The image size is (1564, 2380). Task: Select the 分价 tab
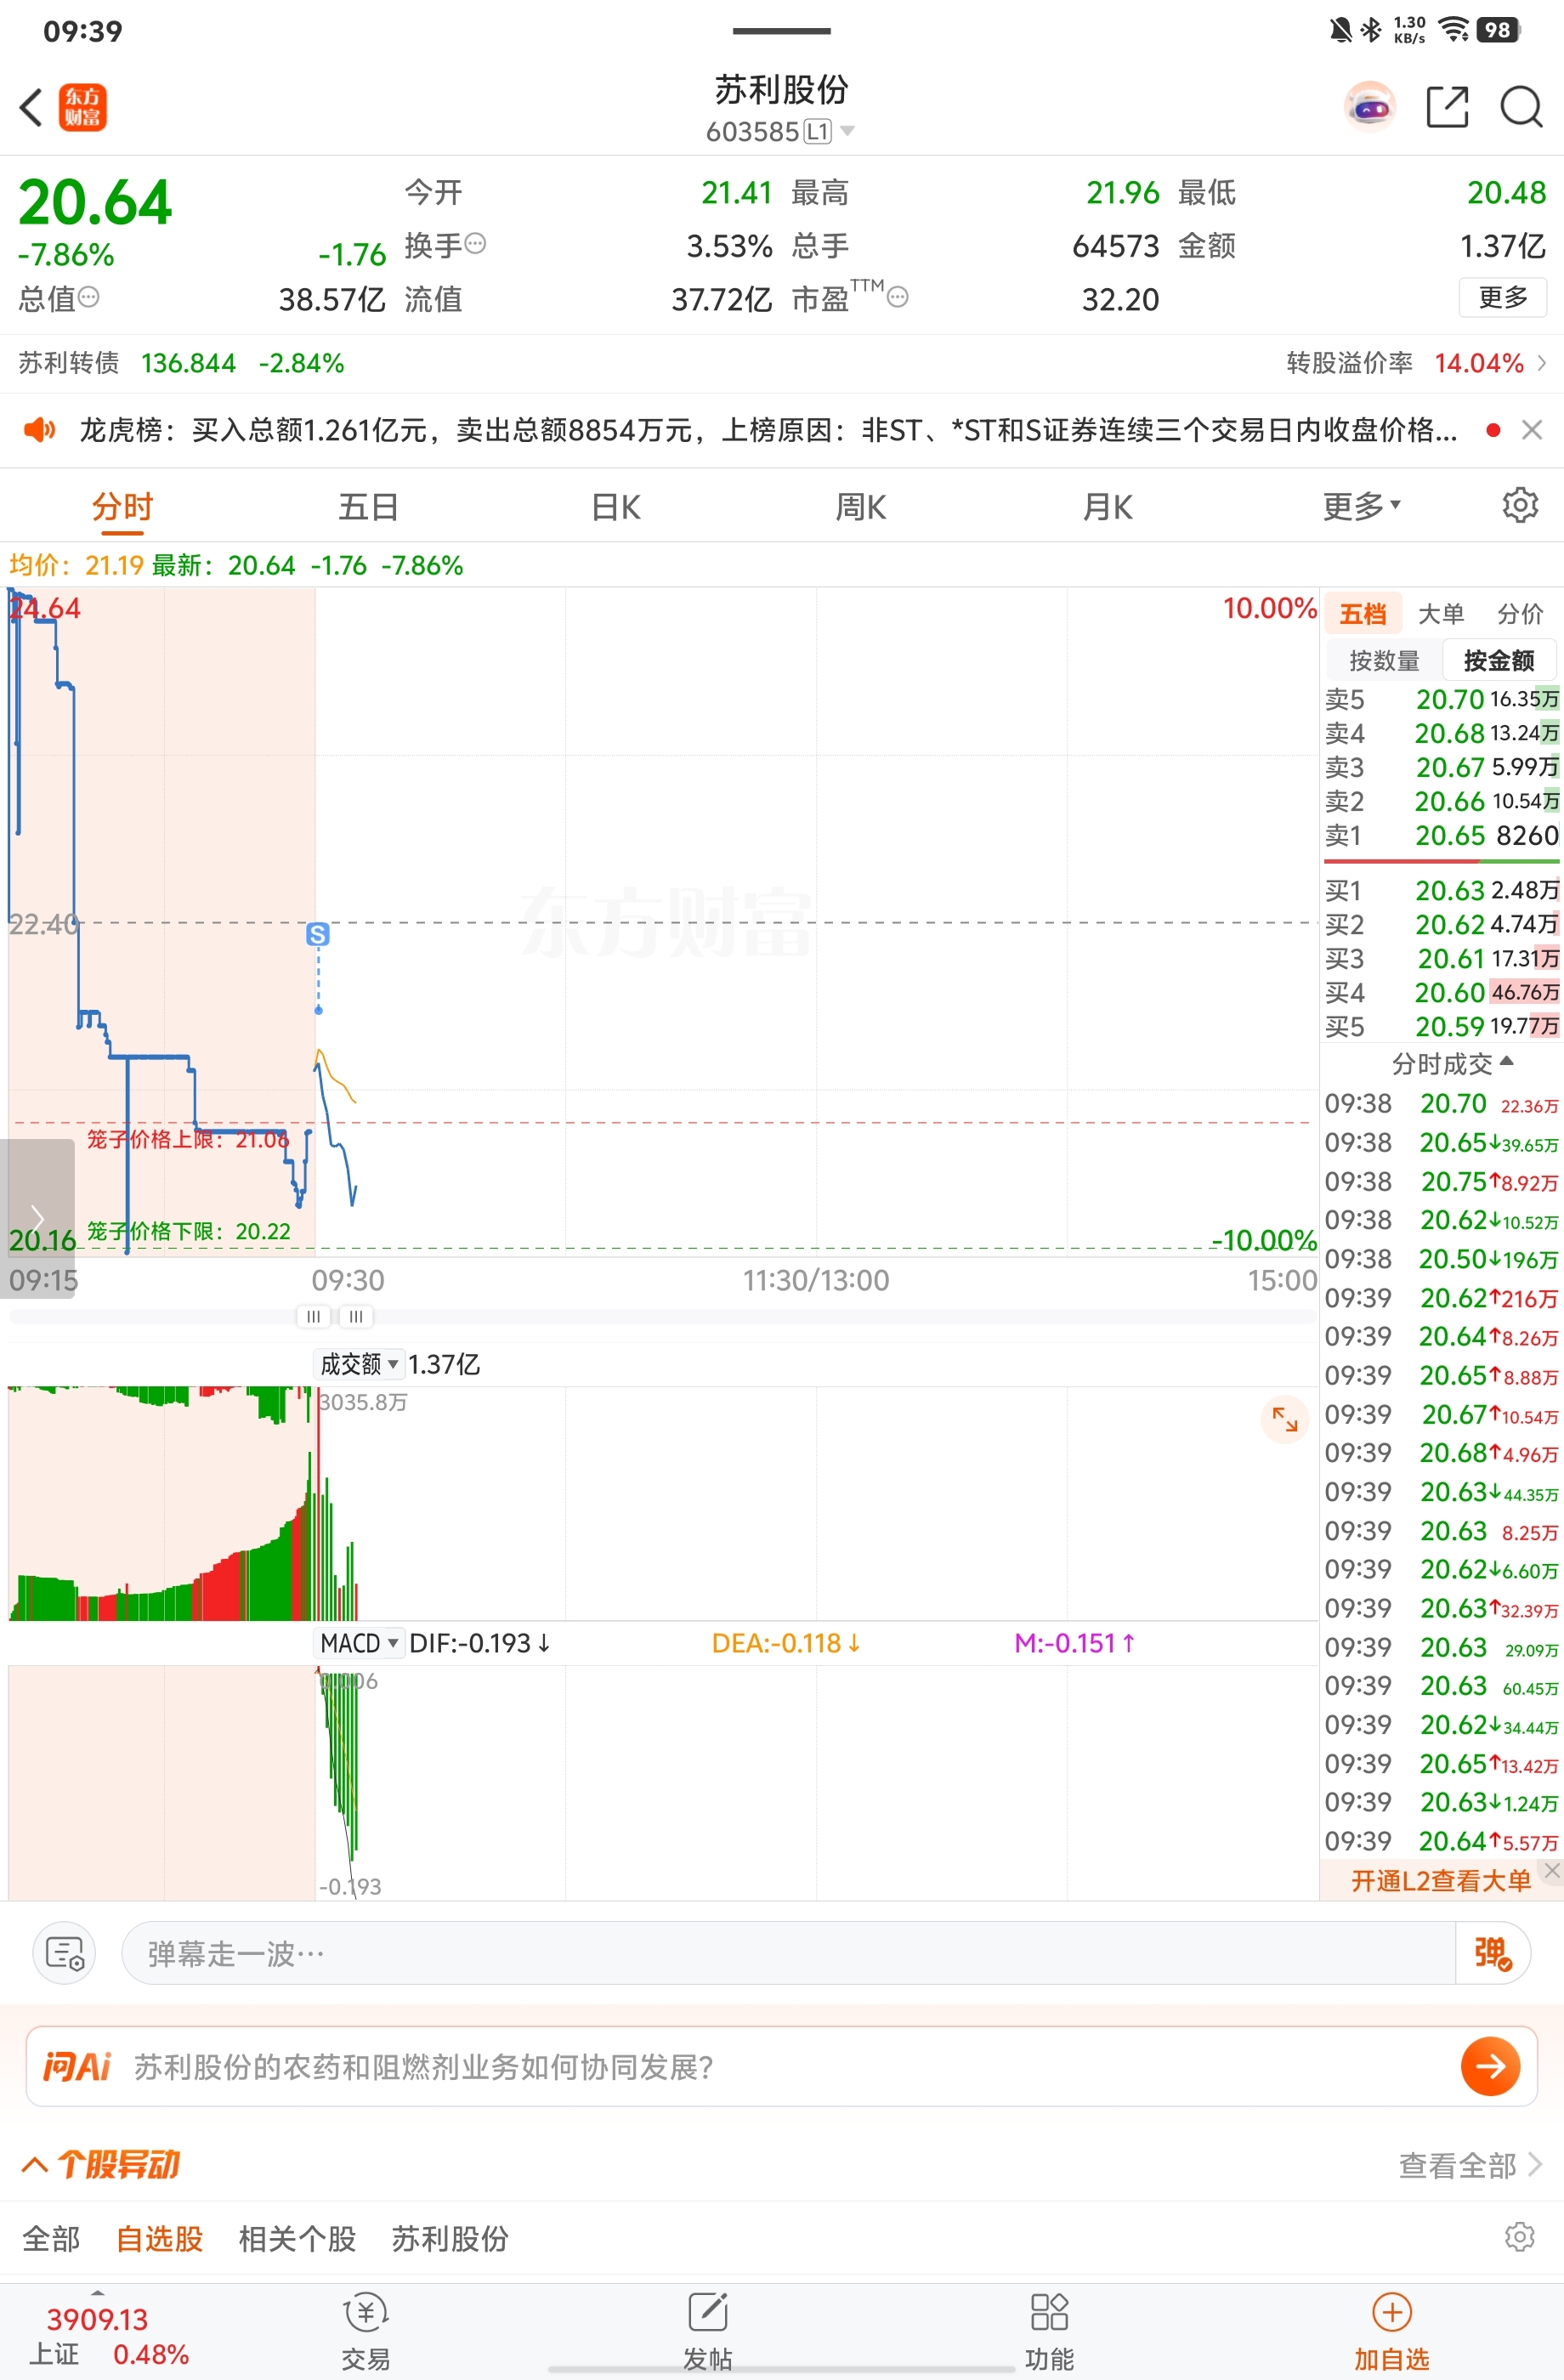point(1520,613)
